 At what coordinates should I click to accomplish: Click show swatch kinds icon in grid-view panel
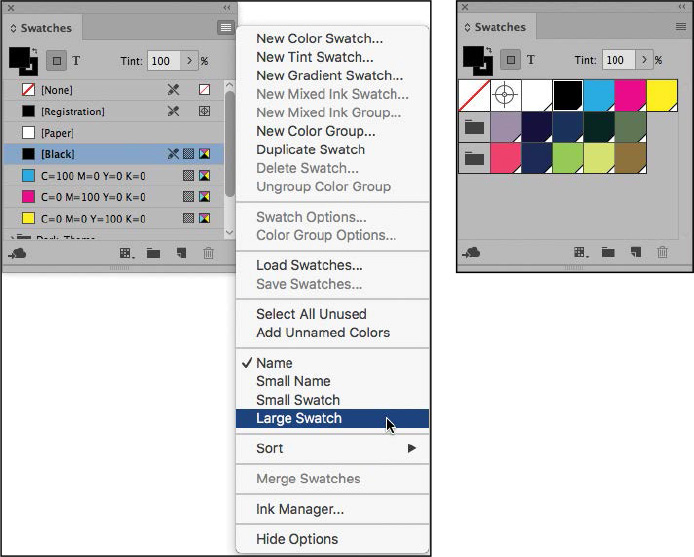point(580,253)
